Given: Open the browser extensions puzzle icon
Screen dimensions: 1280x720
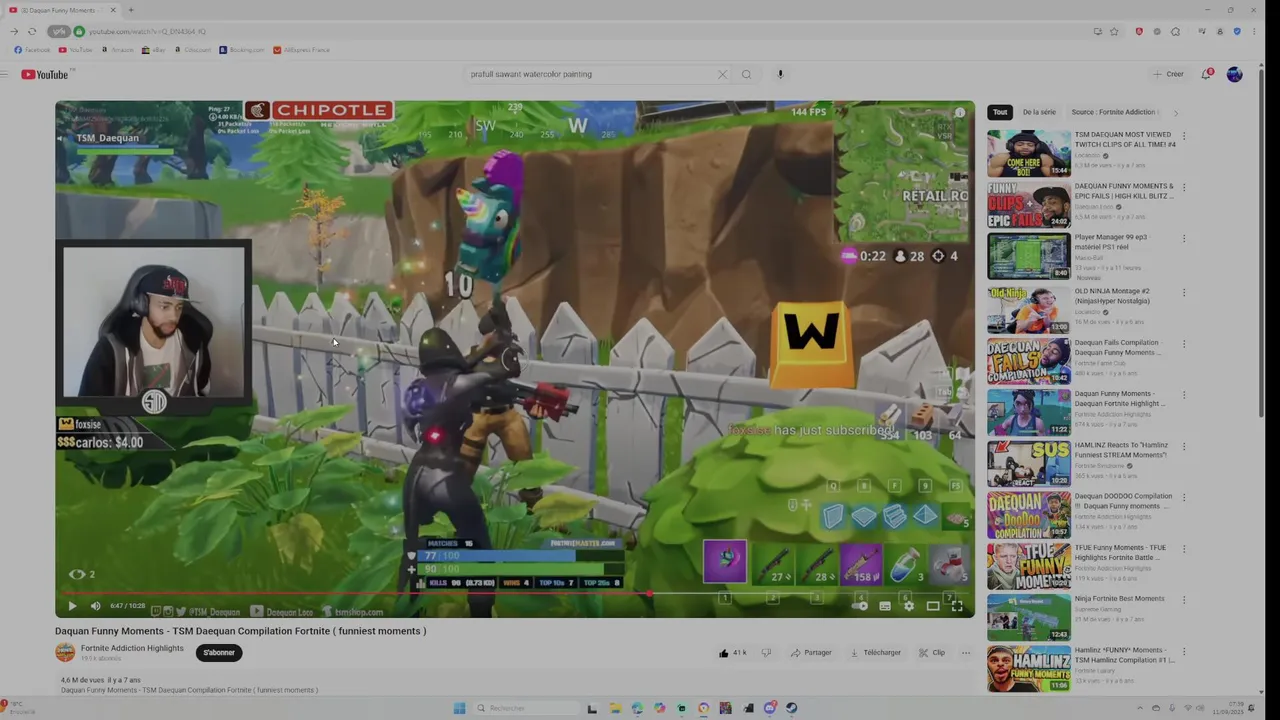Looking at the screenshot, I should pos(1176,31).
